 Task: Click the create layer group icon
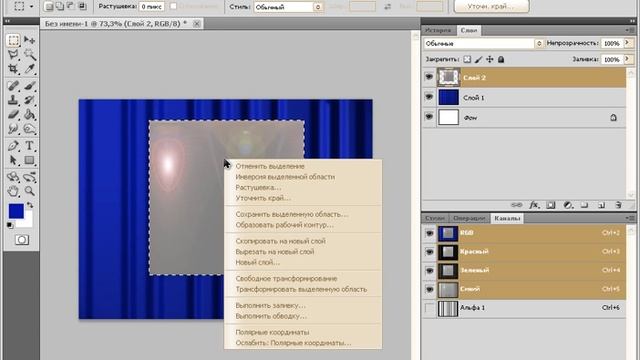(x=584, y=205)
